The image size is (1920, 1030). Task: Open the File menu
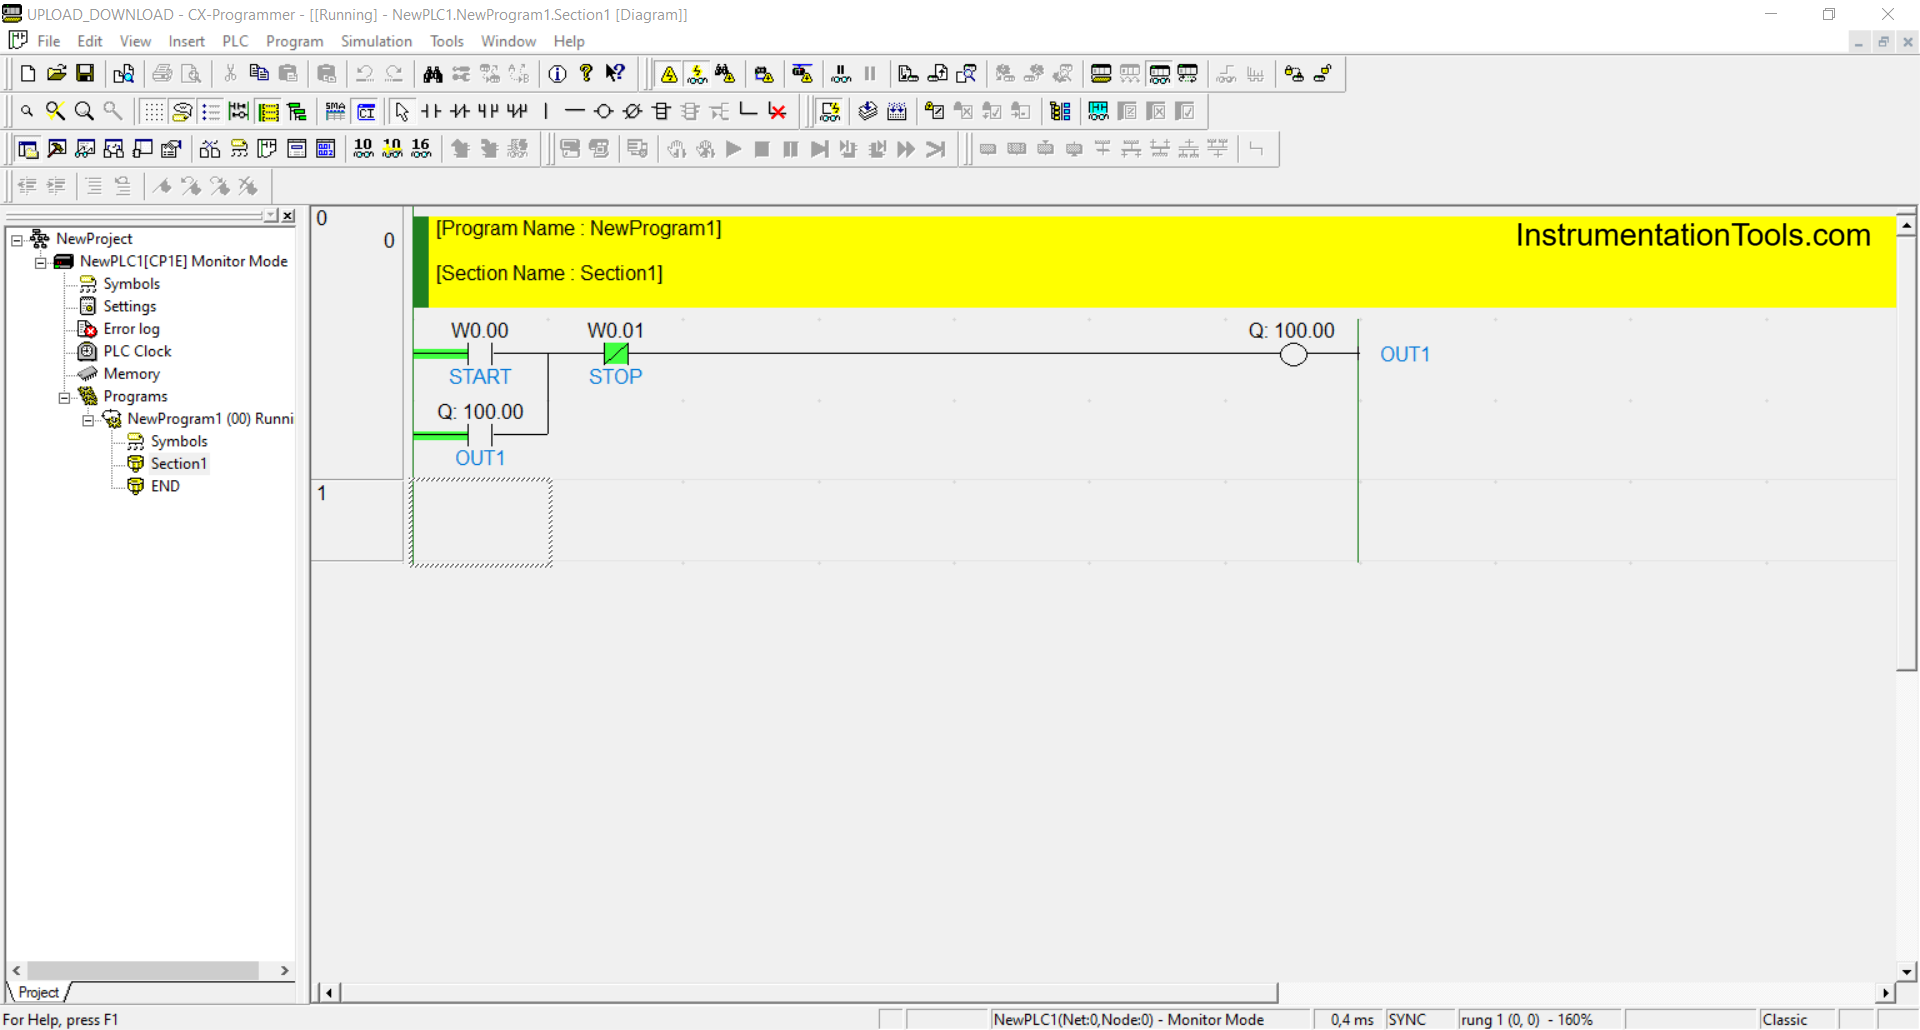[x=48, y=41]
